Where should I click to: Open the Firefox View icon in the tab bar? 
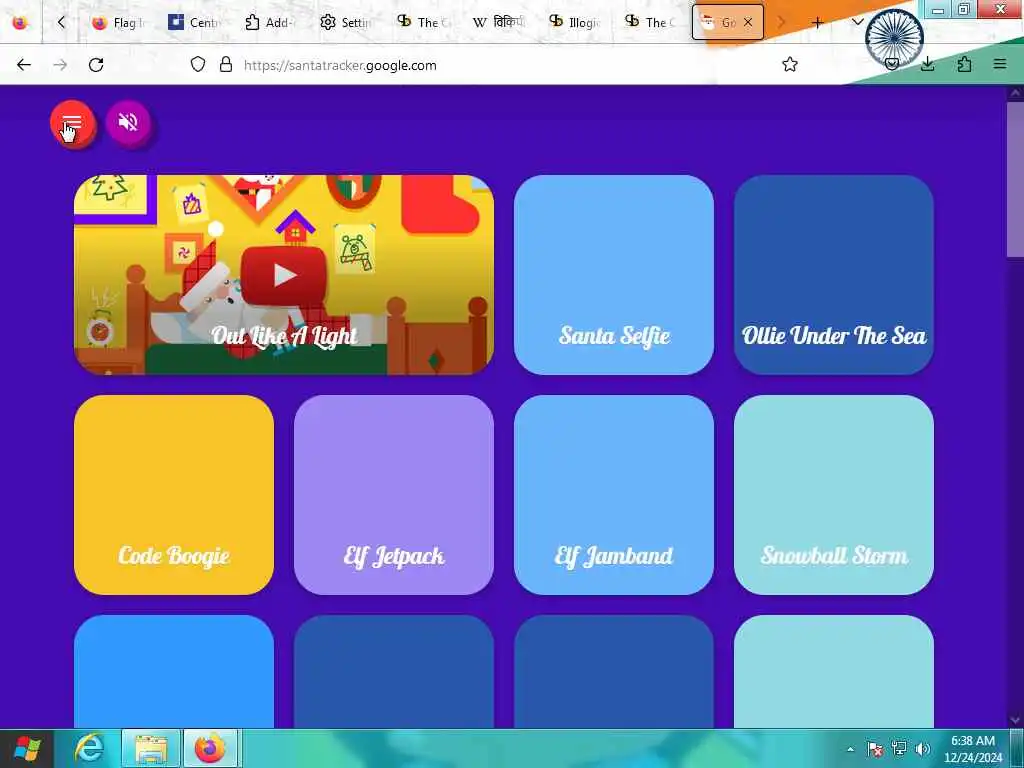[x=20, y=22]
